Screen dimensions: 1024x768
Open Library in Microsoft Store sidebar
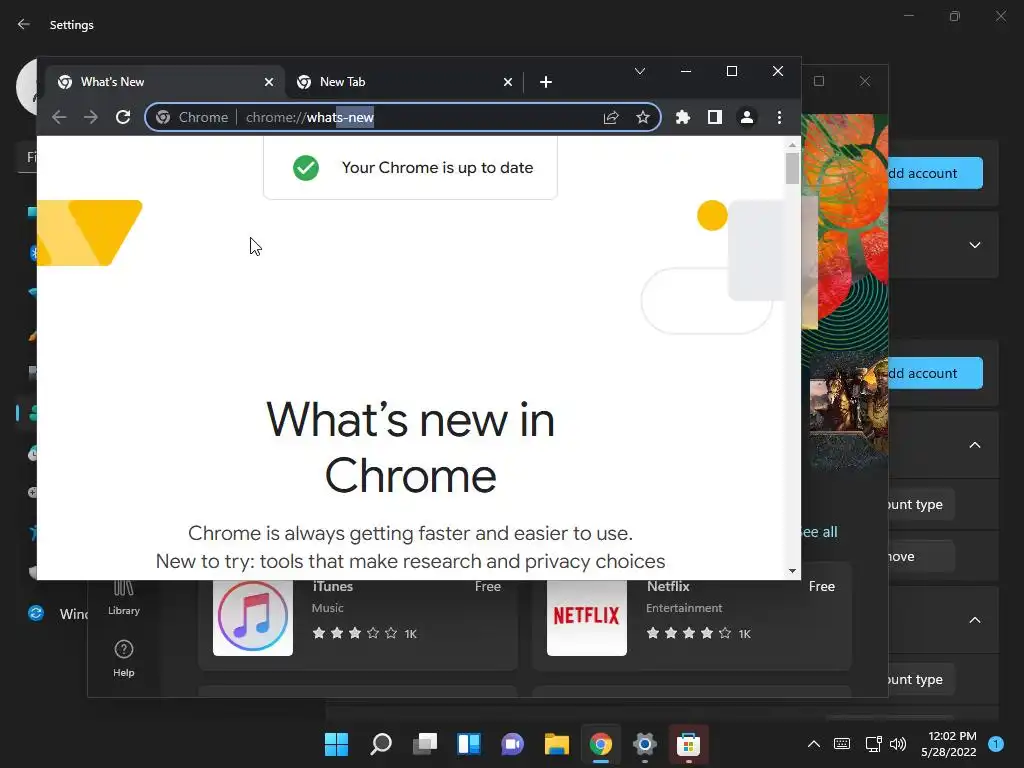[123, 598]
